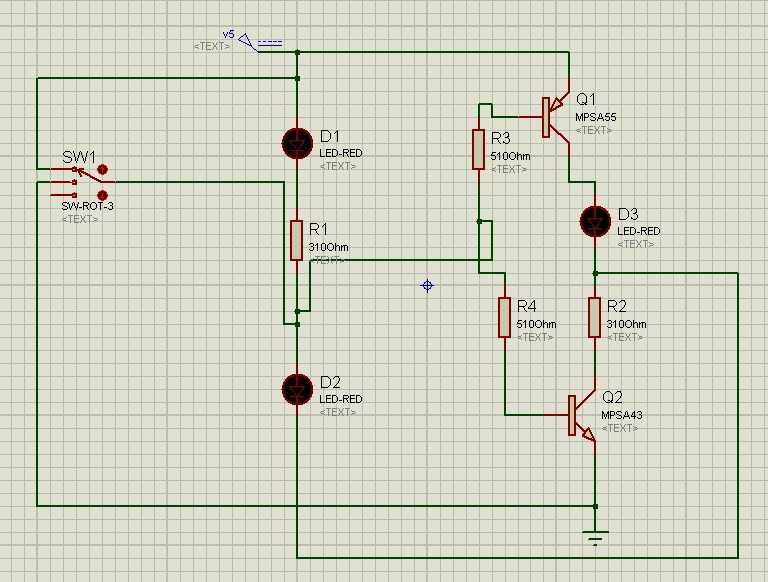768x582 pixels.
Task: Click the <TEXT> placeholder under R4's 510Ohm
Action: click(535, 337)
